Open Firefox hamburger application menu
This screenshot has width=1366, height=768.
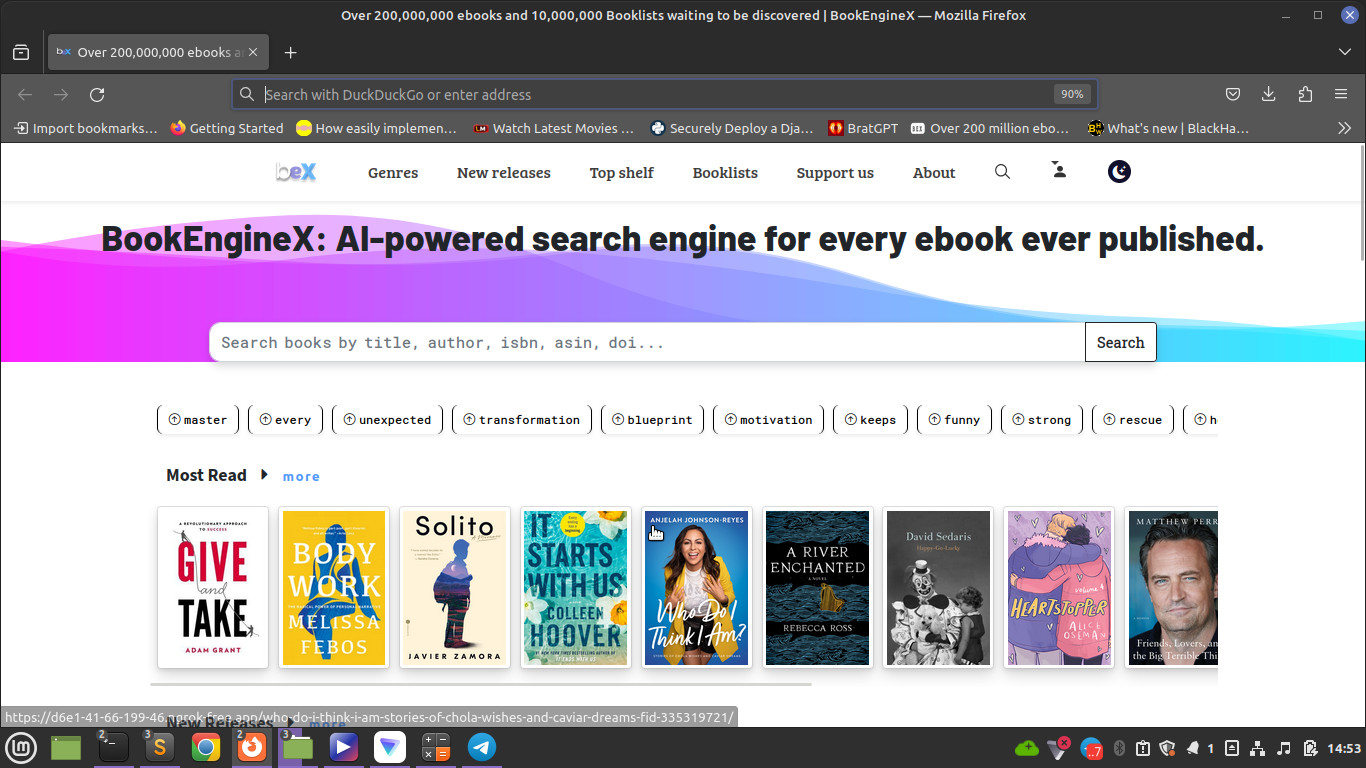point(1341,94)
